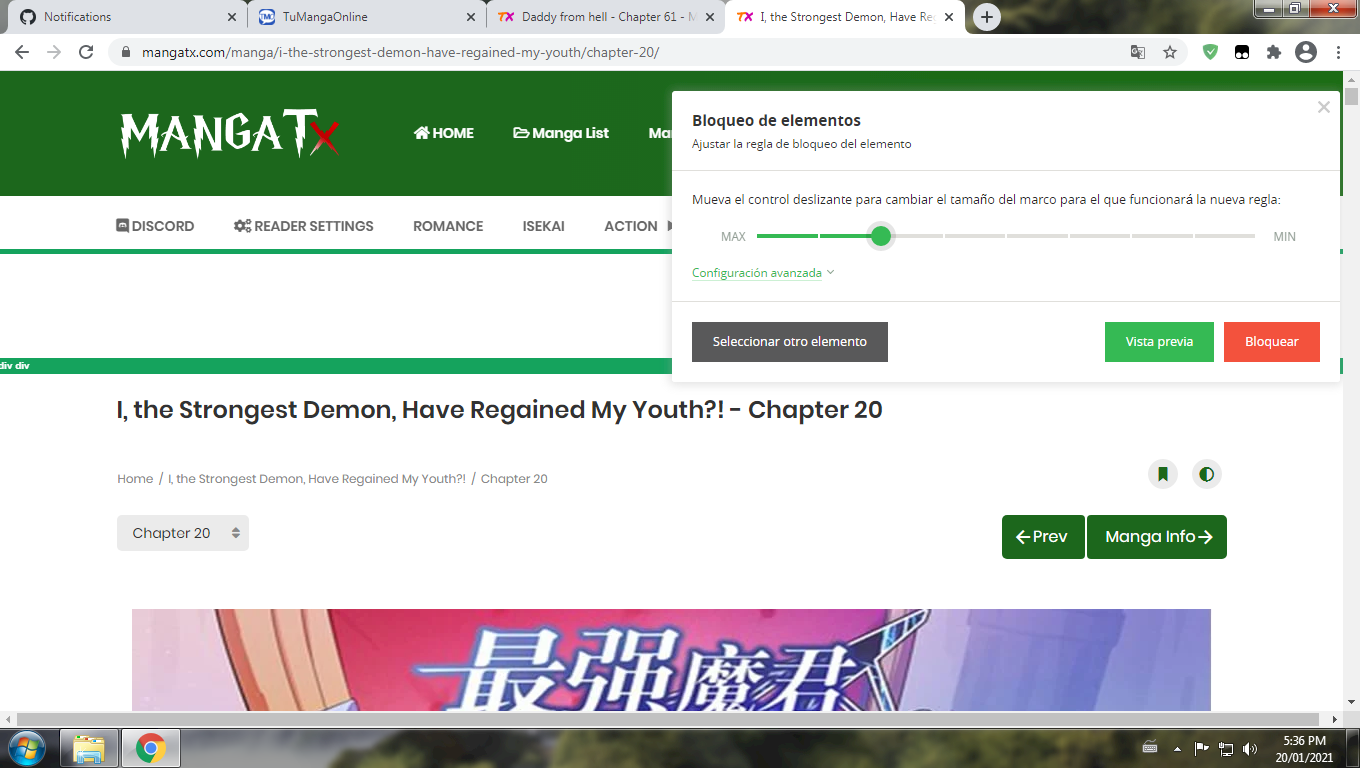Image resolution: width=1360 pixels, height=768 pixels.
Task: Open the Chapter 20 dropdown
Action: (183, 533)
